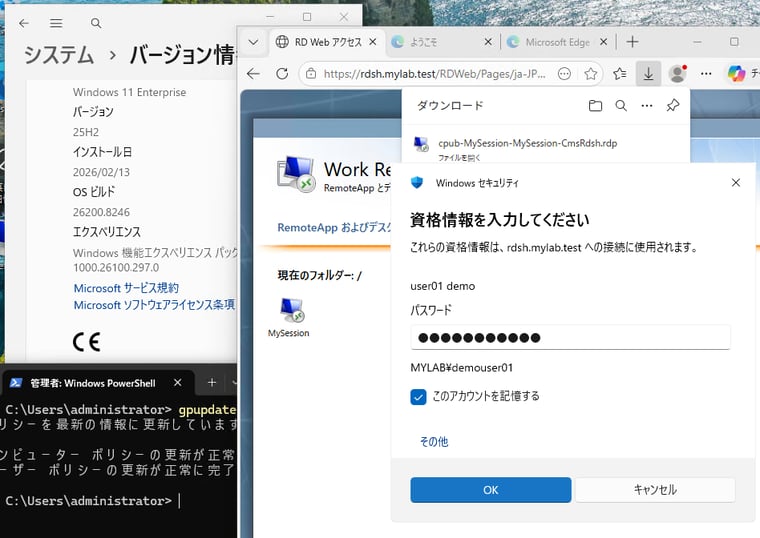Close the PowerShell terminal tab

[x=178, y=383]
